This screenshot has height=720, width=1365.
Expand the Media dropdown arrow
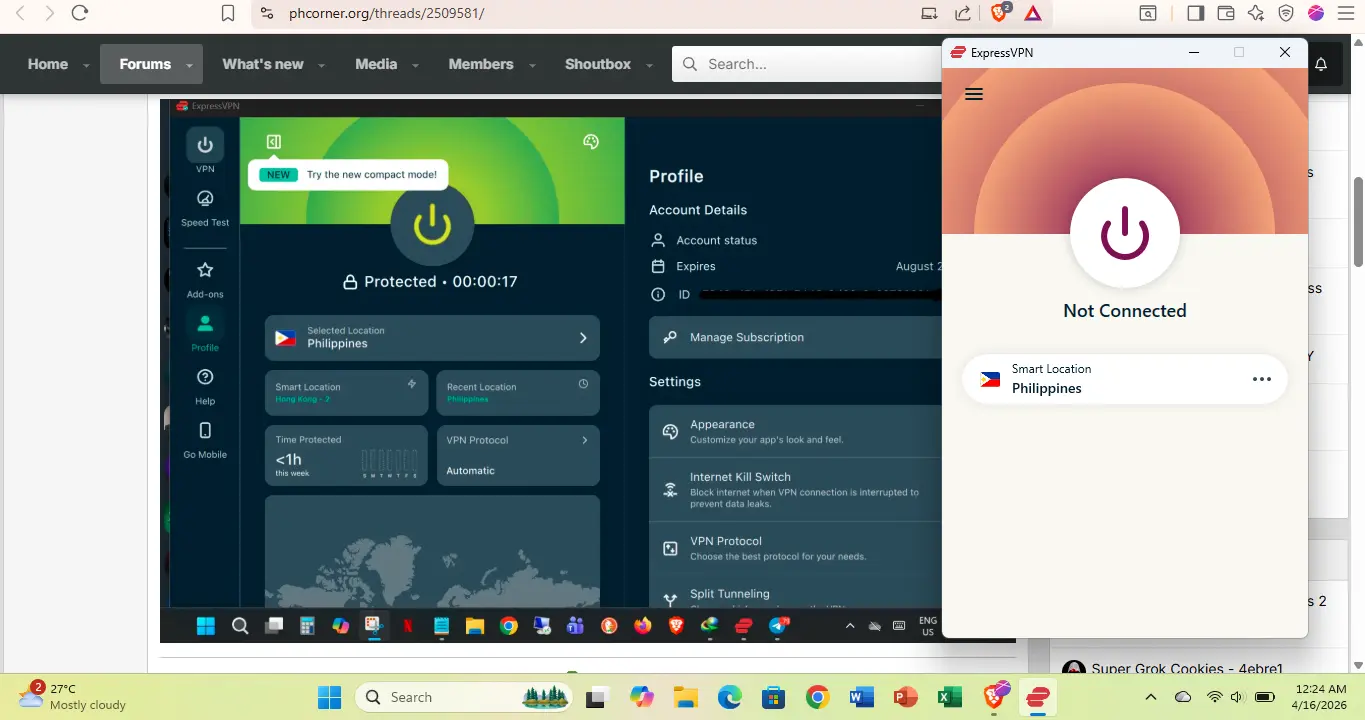[415, 66]
